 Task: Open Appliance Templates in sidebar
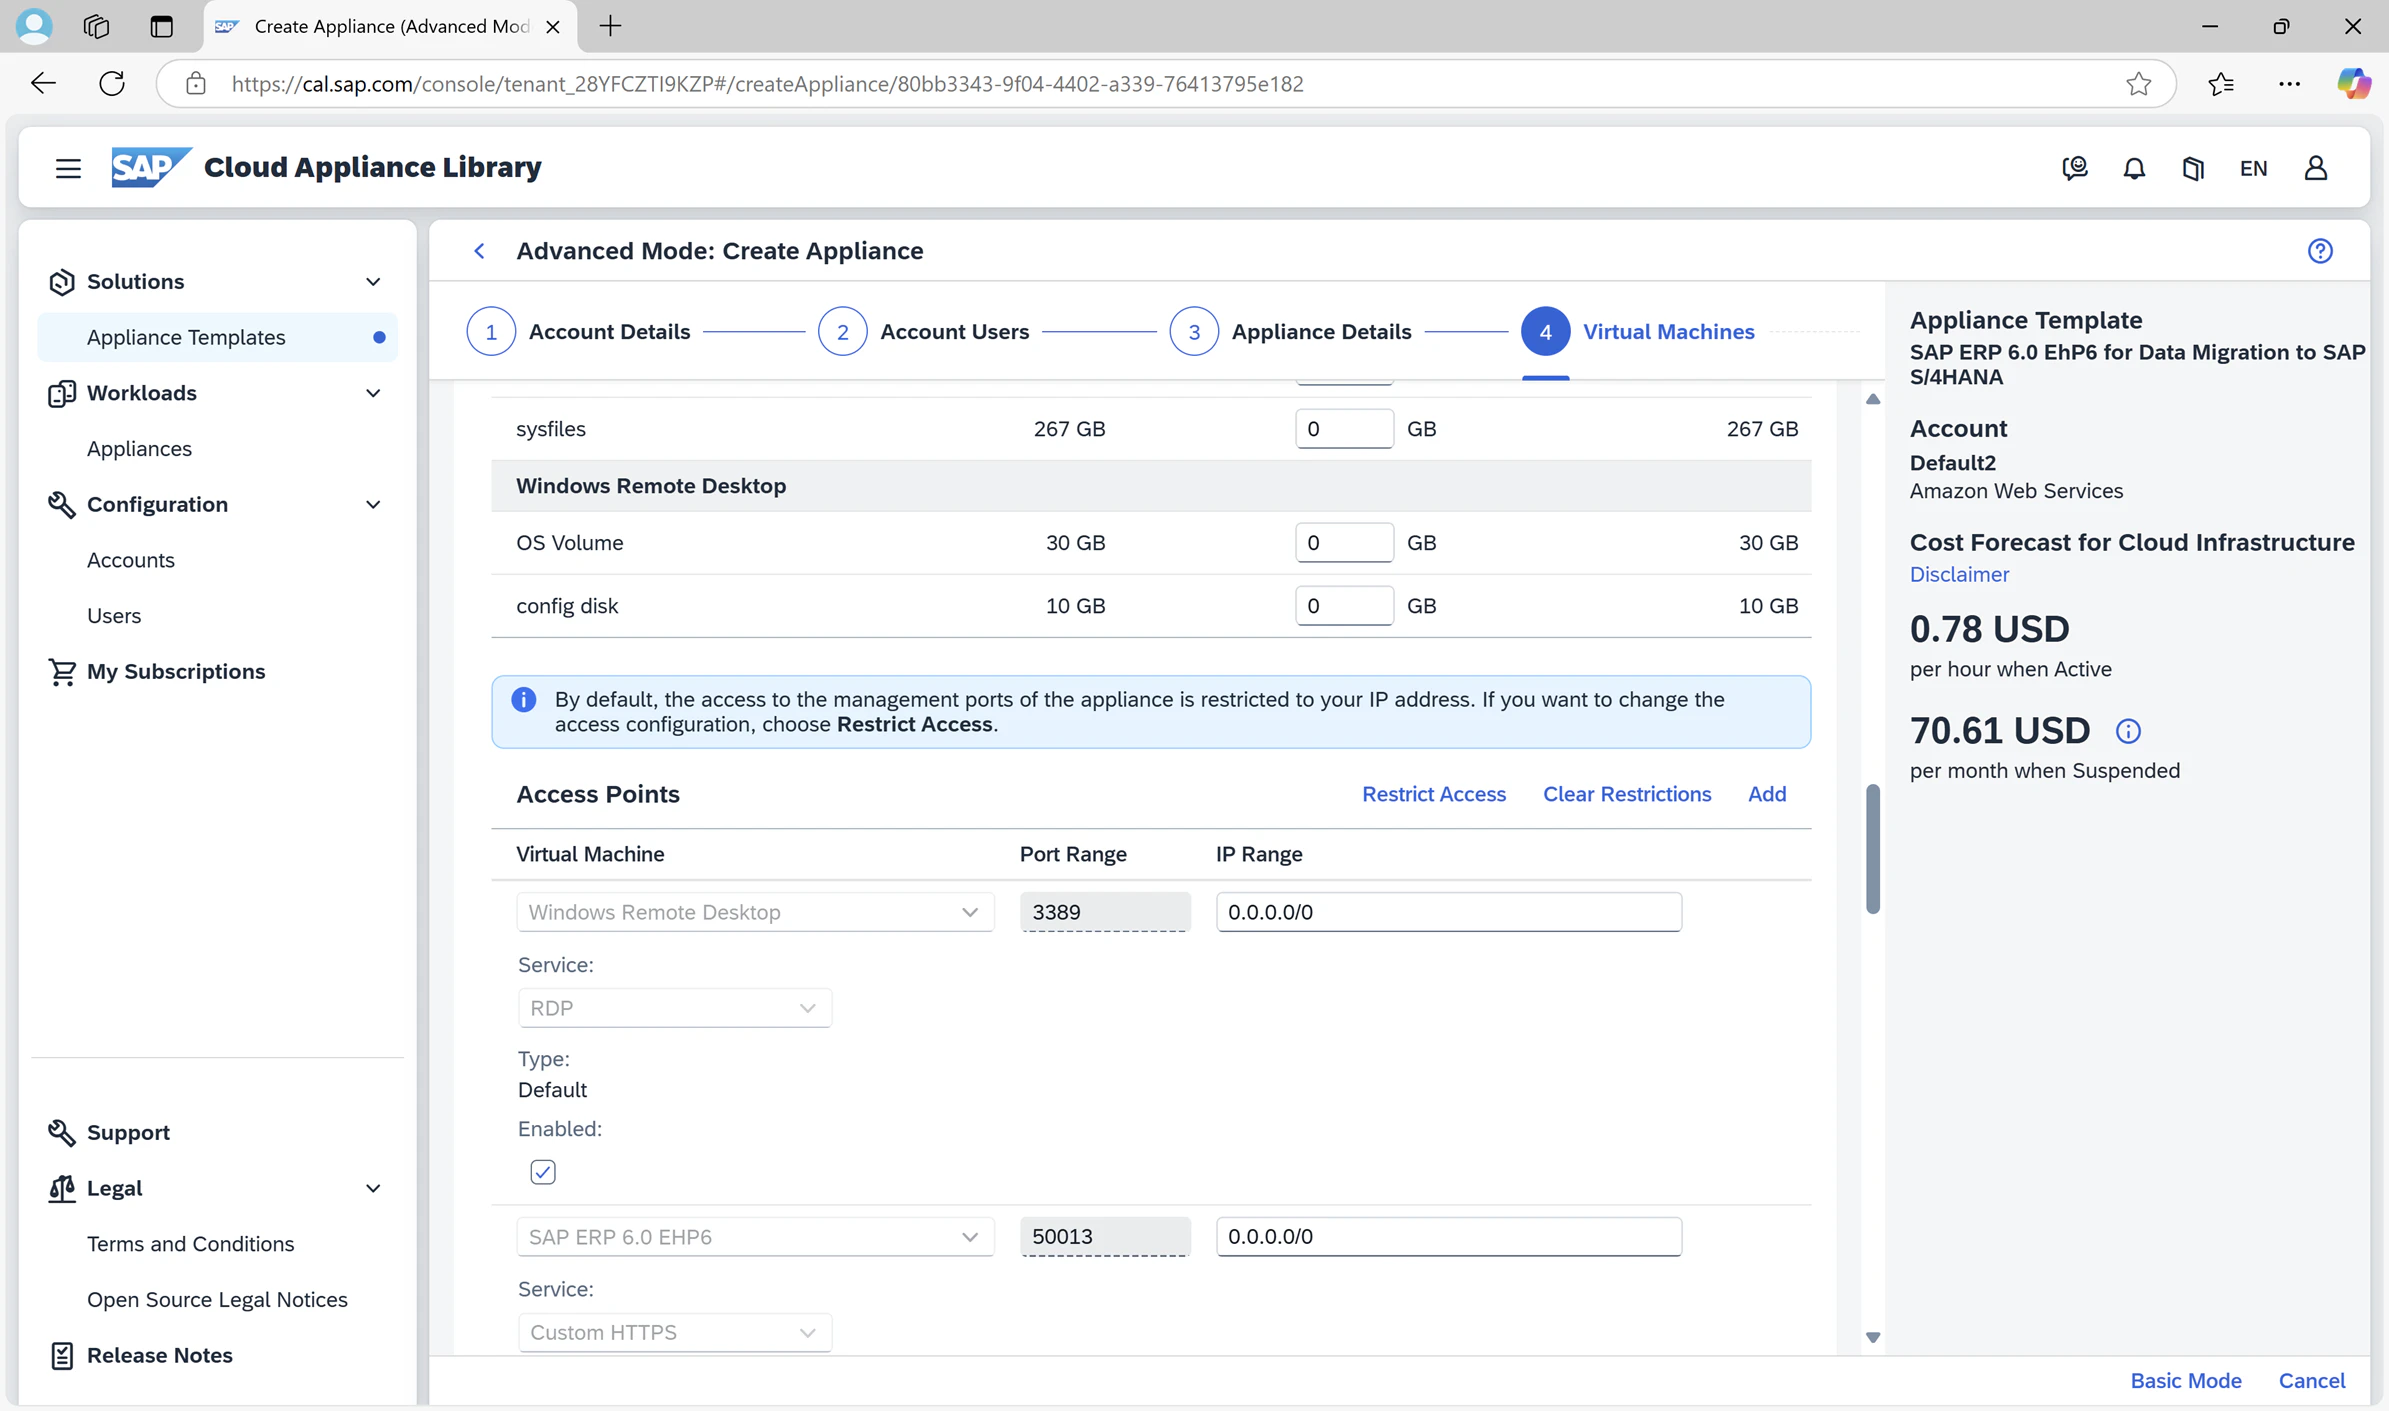point(217,338)
